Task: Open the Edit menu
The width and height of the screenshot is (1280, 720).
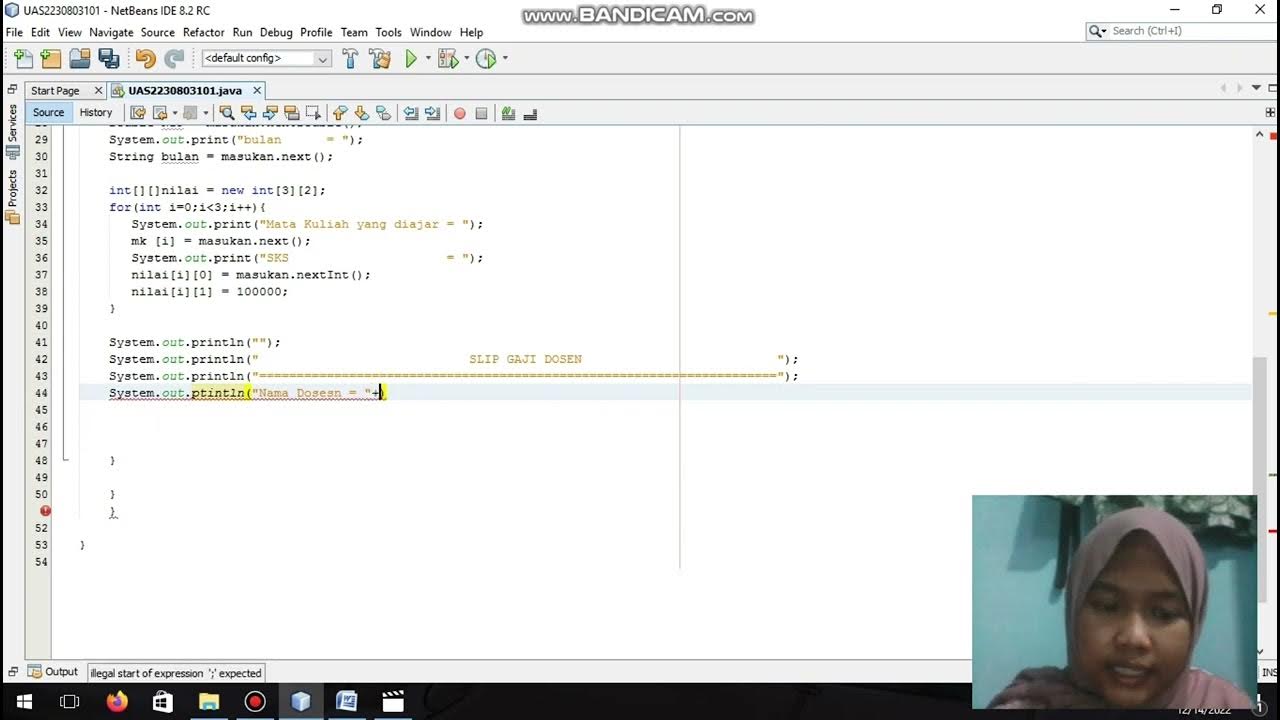Action: (x=40, y=32)
